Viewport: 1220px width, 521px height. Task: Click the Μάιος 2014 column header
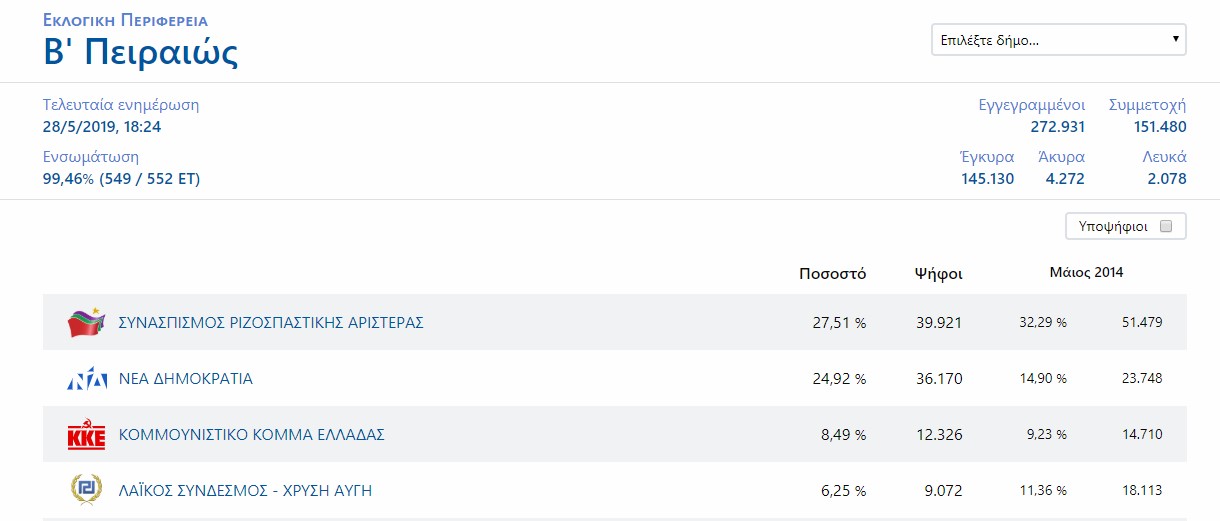[1086, 273]
